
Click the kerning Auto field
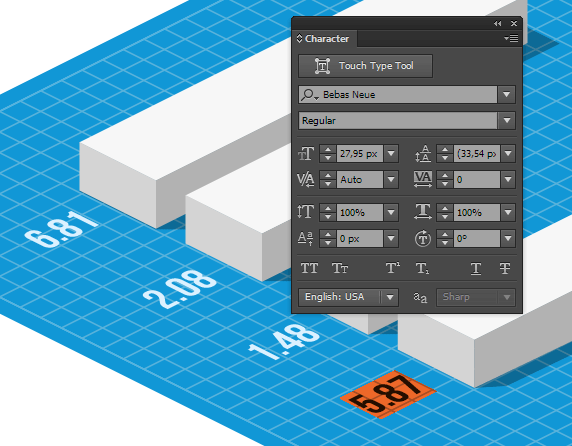coord(360,179)
